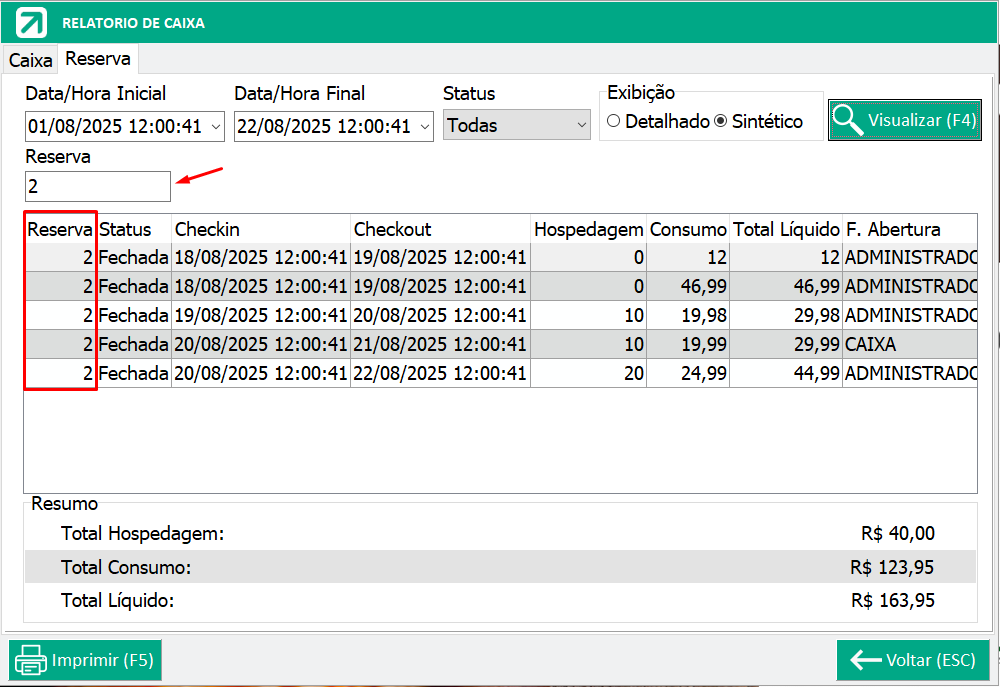Open the Data/Hora Inicial date dropdown

coord(216,126)
